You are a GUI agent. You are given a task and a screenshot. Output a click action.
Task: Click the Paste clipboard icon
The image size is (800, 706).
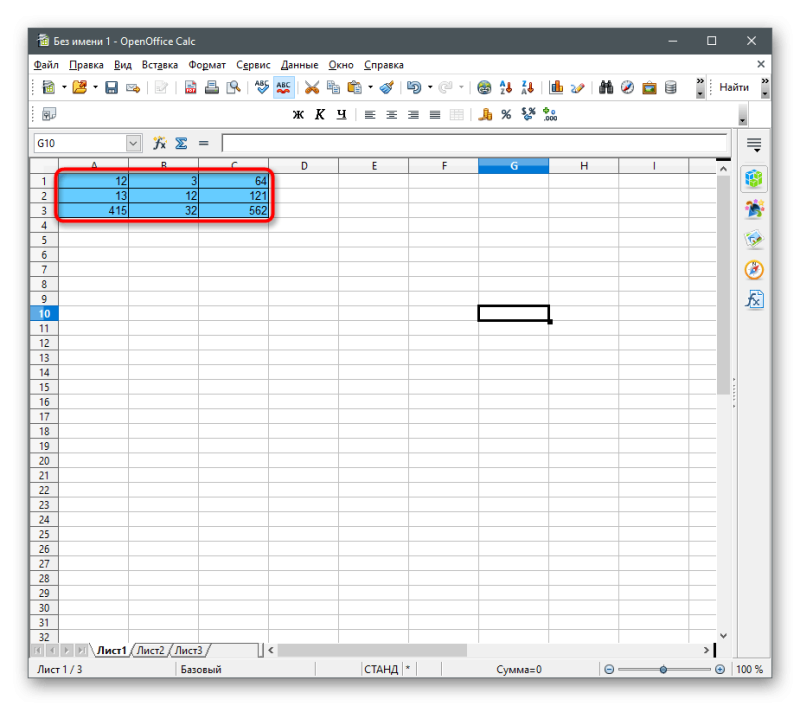click(x=354, y=88)
